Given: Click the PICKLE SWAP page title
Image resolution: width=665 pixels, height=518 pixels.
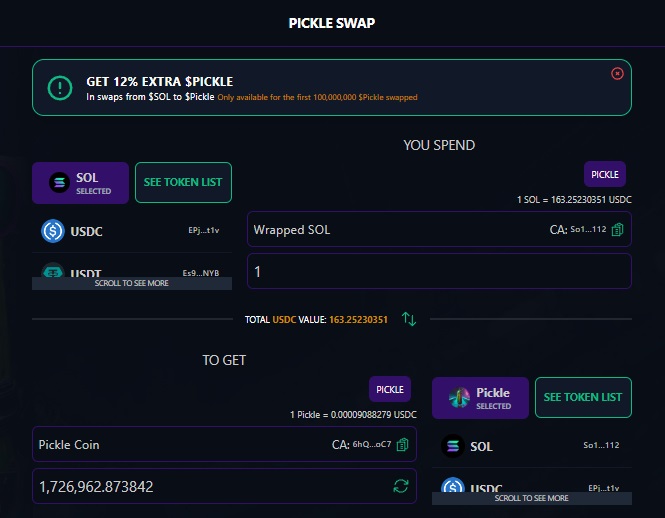Looking at the screenshot, I should [332, 23].
